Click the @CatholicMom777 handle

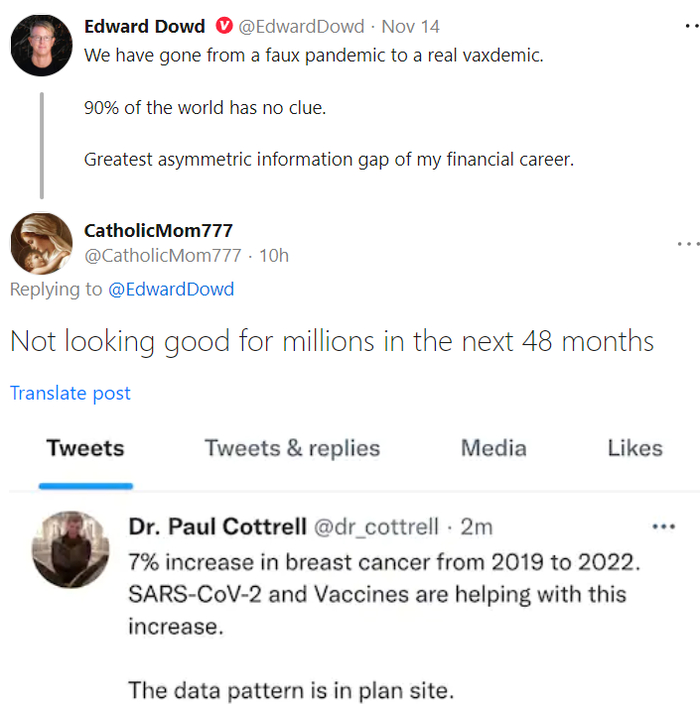pyautogui.click(x=163, y=255)
